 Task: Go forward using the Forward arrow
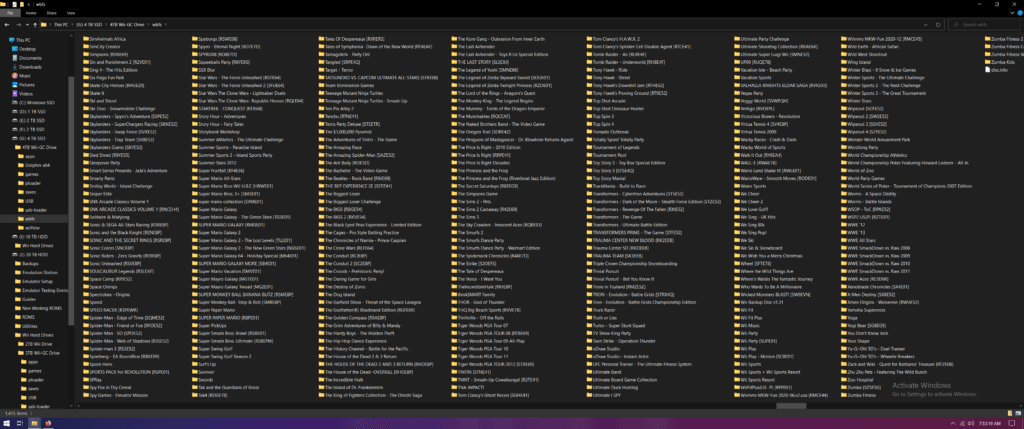click(16, 25)
